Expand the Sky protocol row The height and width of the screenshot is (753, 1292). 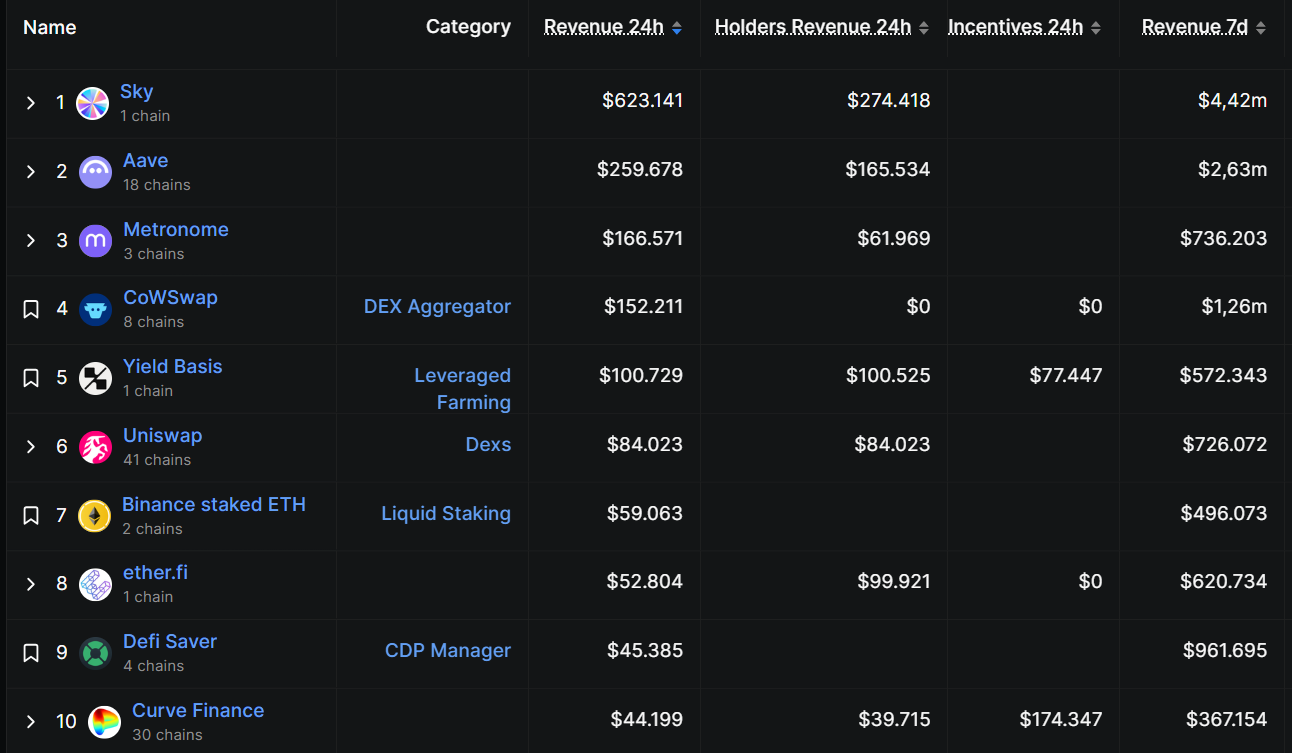pos(31,103)
